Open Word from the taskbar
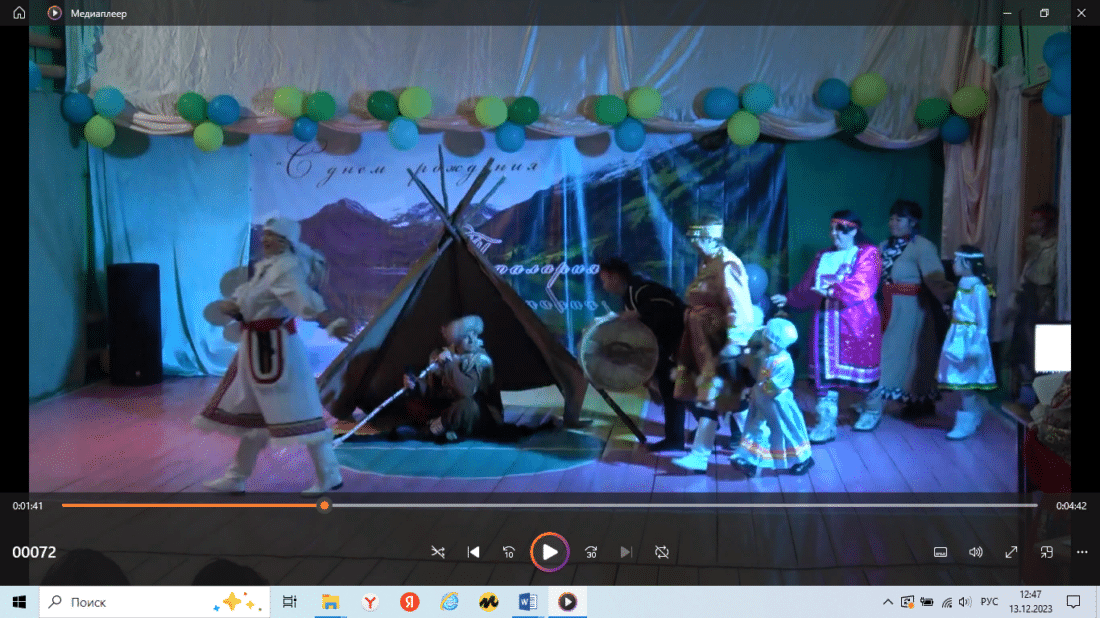 [x=528, y=602]
